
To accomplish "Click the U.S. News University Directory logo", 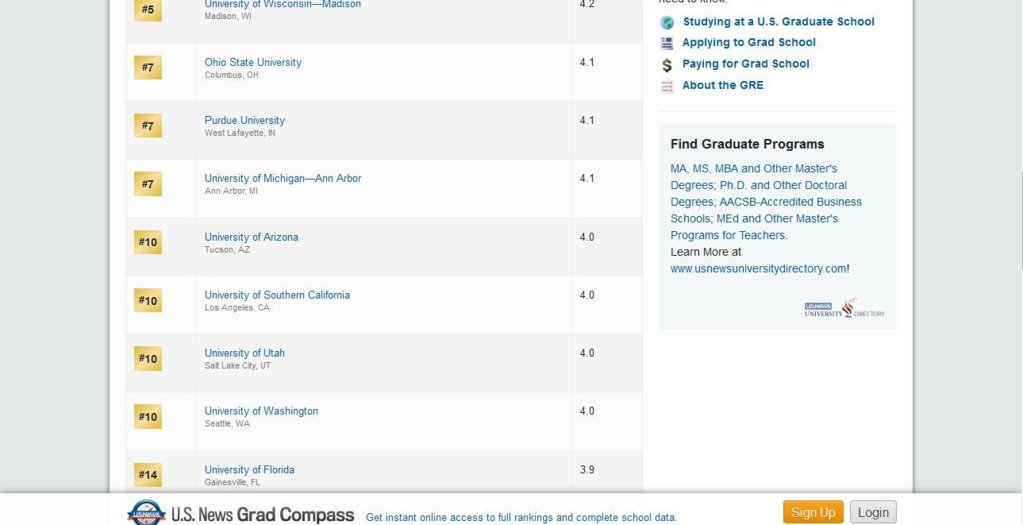I will pos(844,308).
